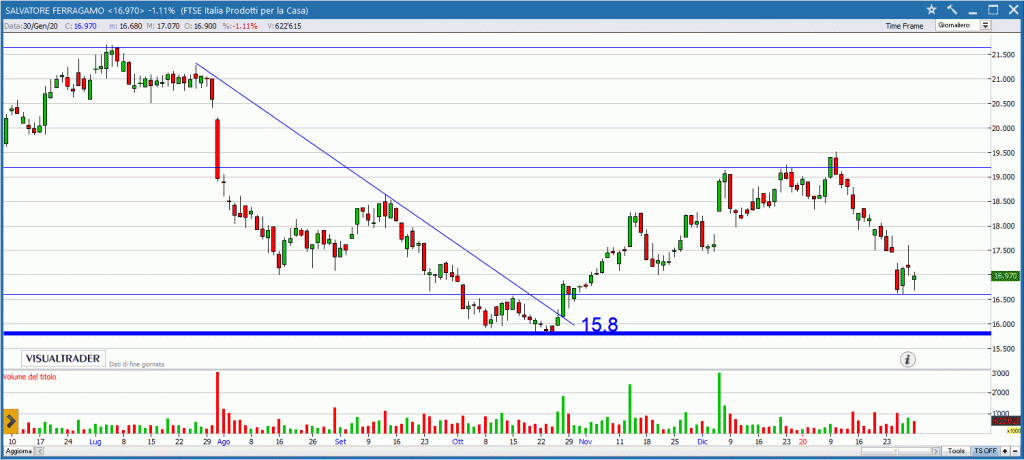The width and height of the screenshot is (1024, 460).
Task: Click the Nov month label on time axis
Action: point(585,442)
